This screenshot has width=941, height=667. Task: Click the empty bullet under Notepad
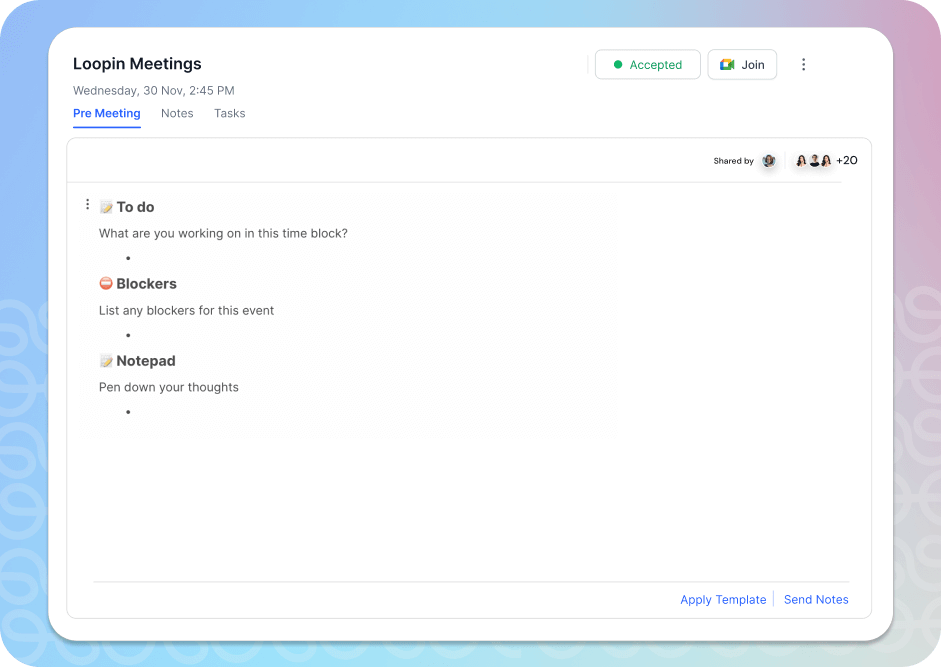click(x=128, y=412)
